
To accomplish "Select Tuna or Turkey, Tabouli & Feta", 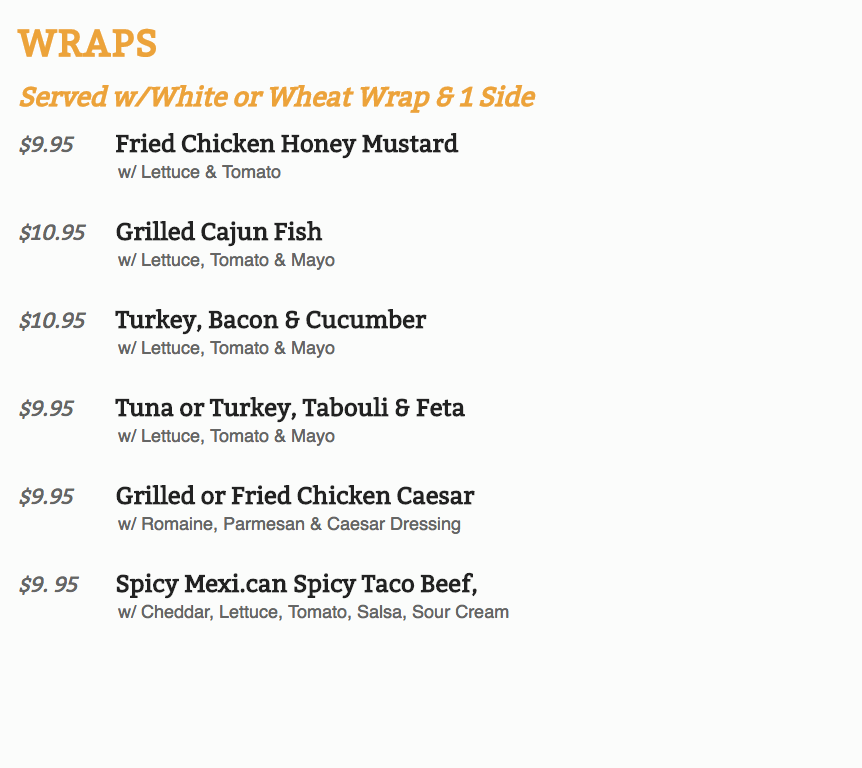I will tap(289, 408).
